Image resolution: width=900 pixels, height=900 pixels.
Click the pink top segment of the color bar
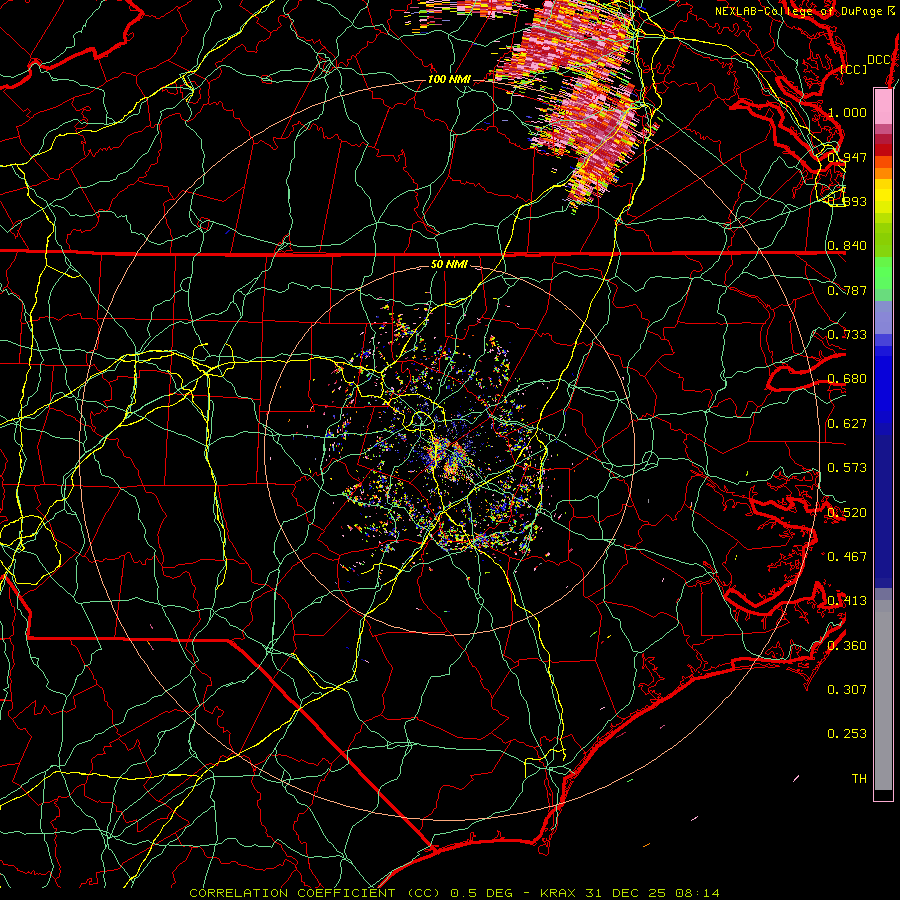point(883,107)
